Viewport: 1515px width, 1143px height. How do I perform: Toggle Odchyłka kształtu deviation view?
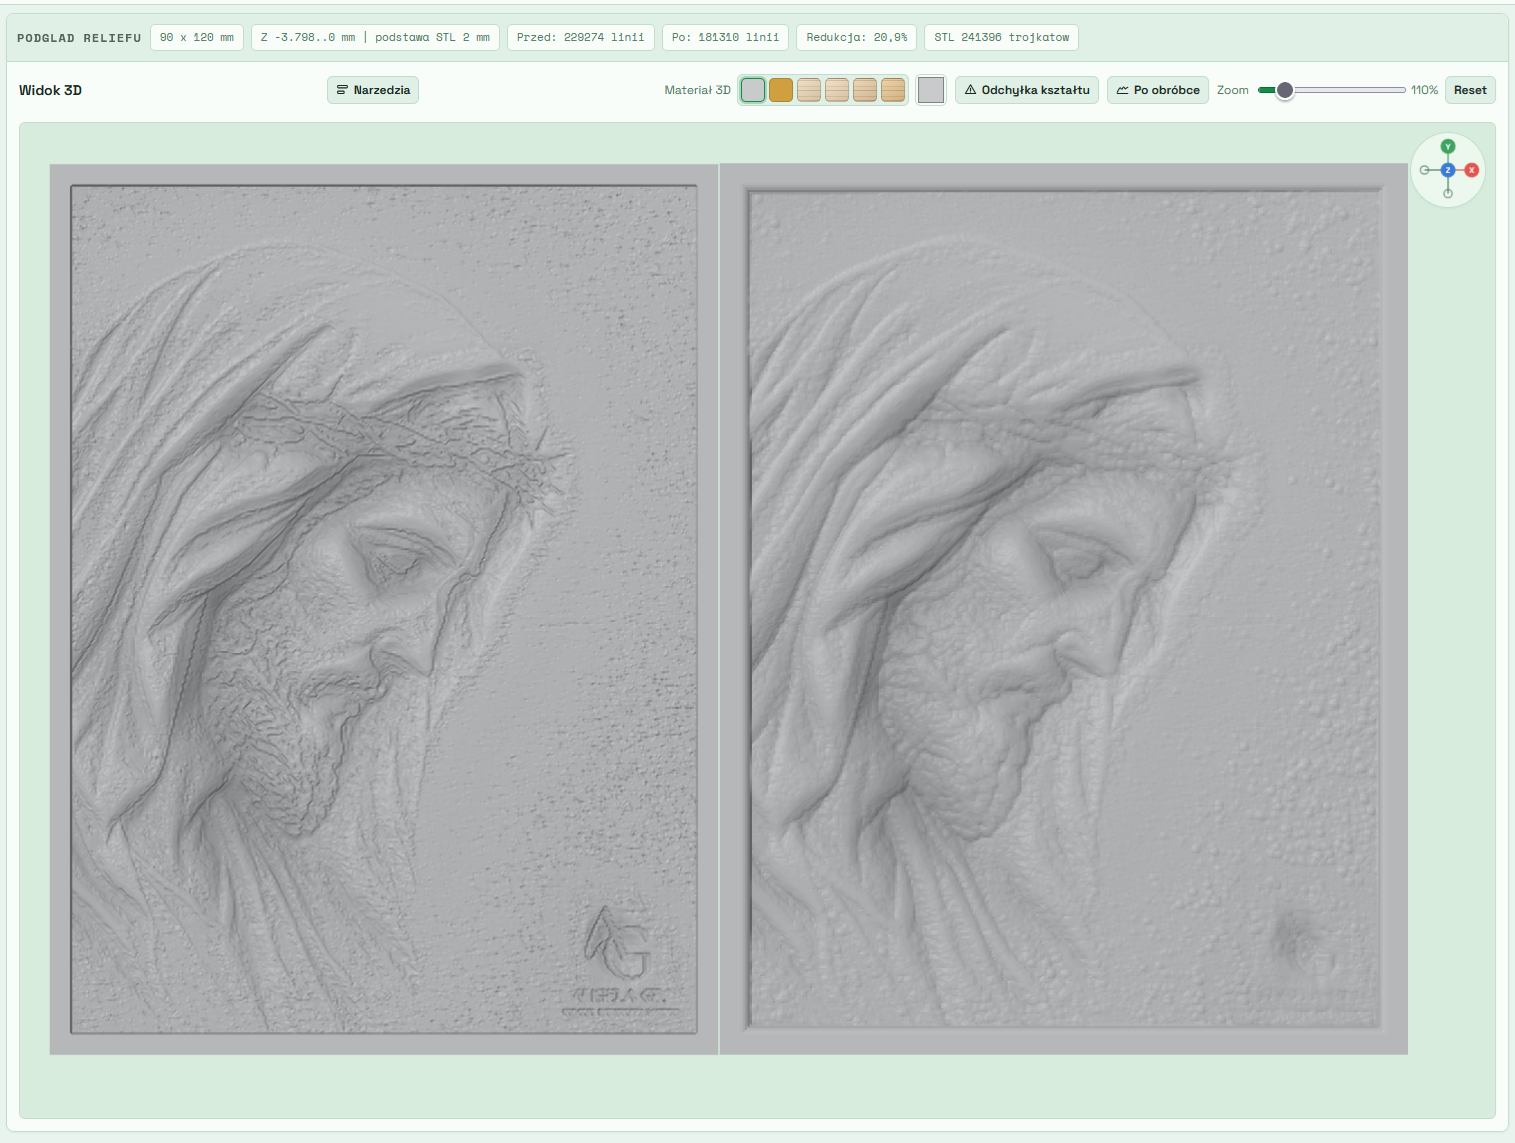[1027, 90]
